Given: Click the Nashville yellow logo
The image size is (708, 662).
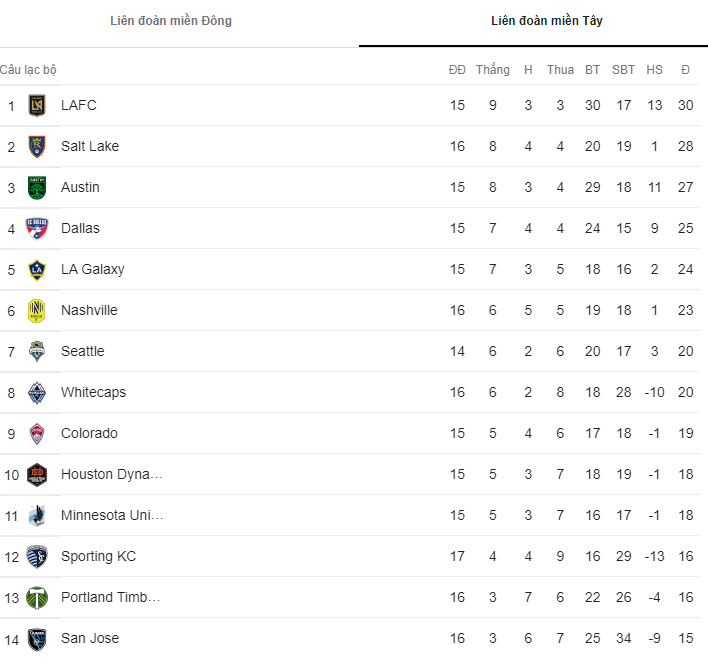Looking at the screenshot, I should [x=37, y=310].
